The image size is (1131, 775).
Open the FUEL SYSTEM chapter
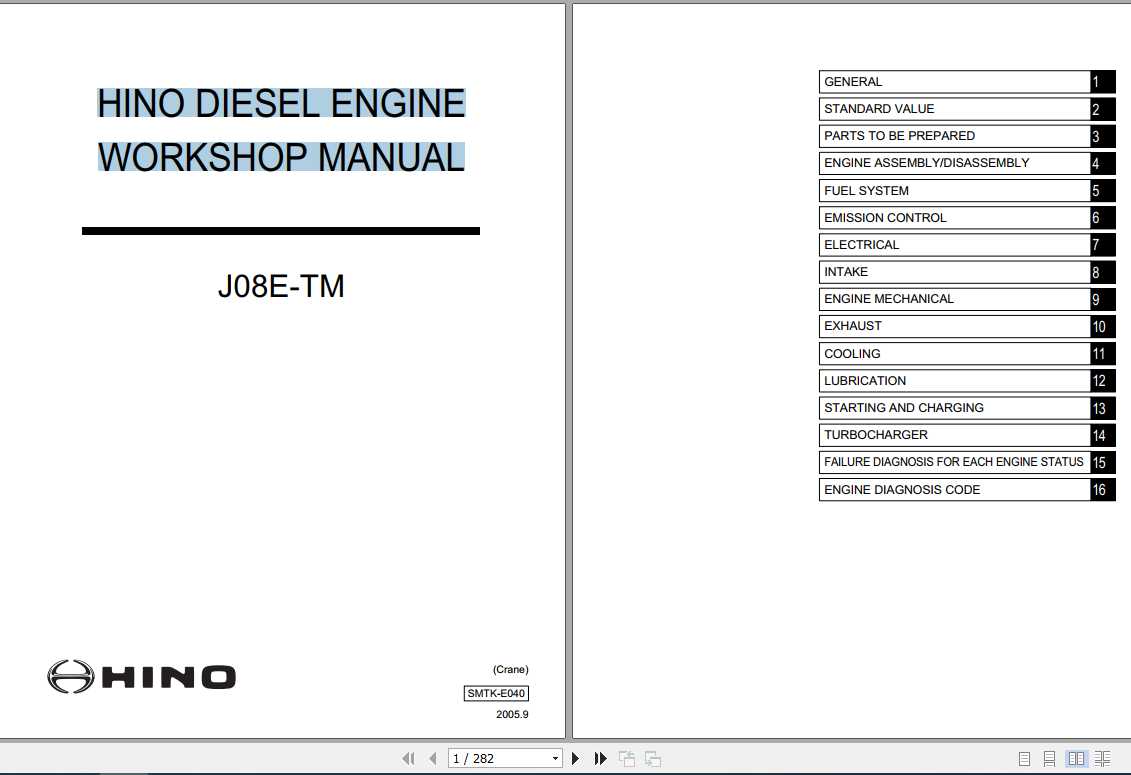click(x=967, y=191)
